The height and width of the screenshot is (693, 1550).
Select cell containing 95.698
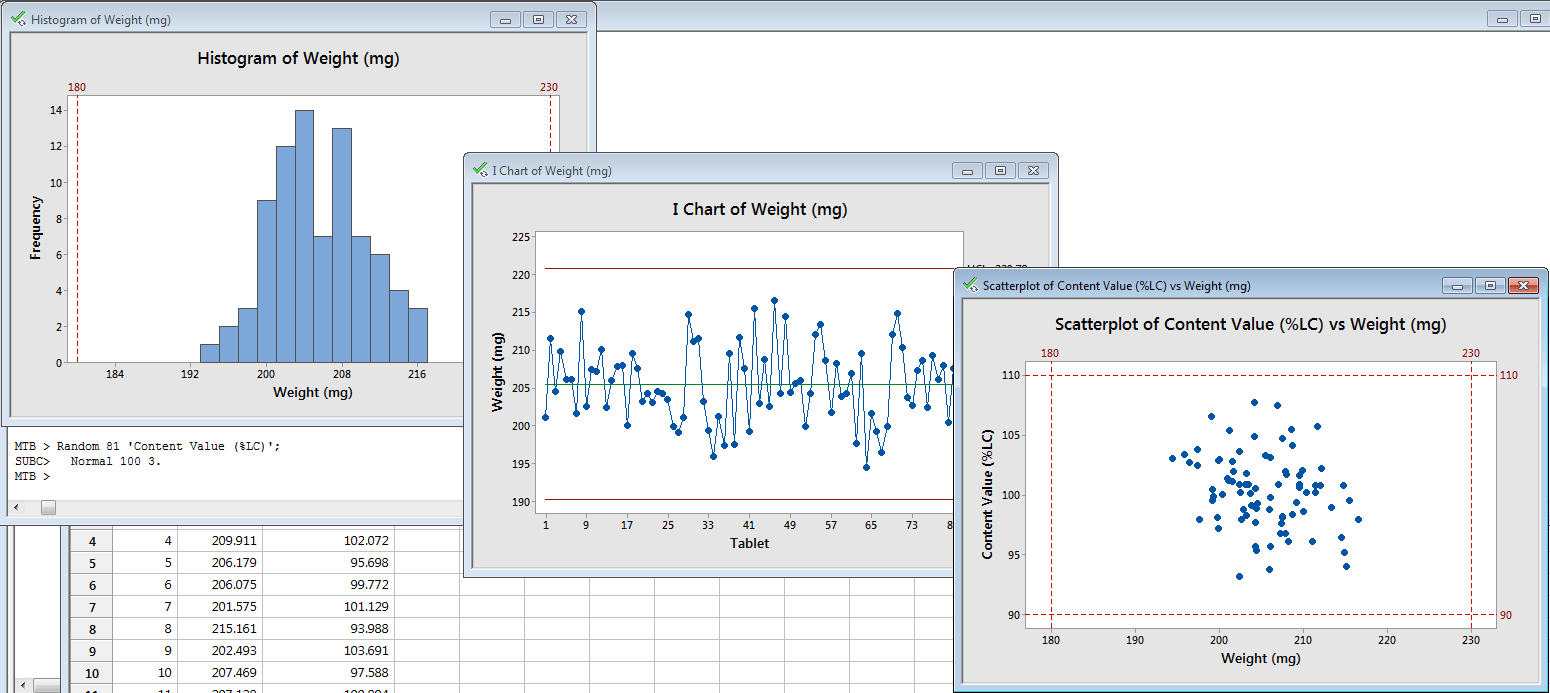point(328,563)
